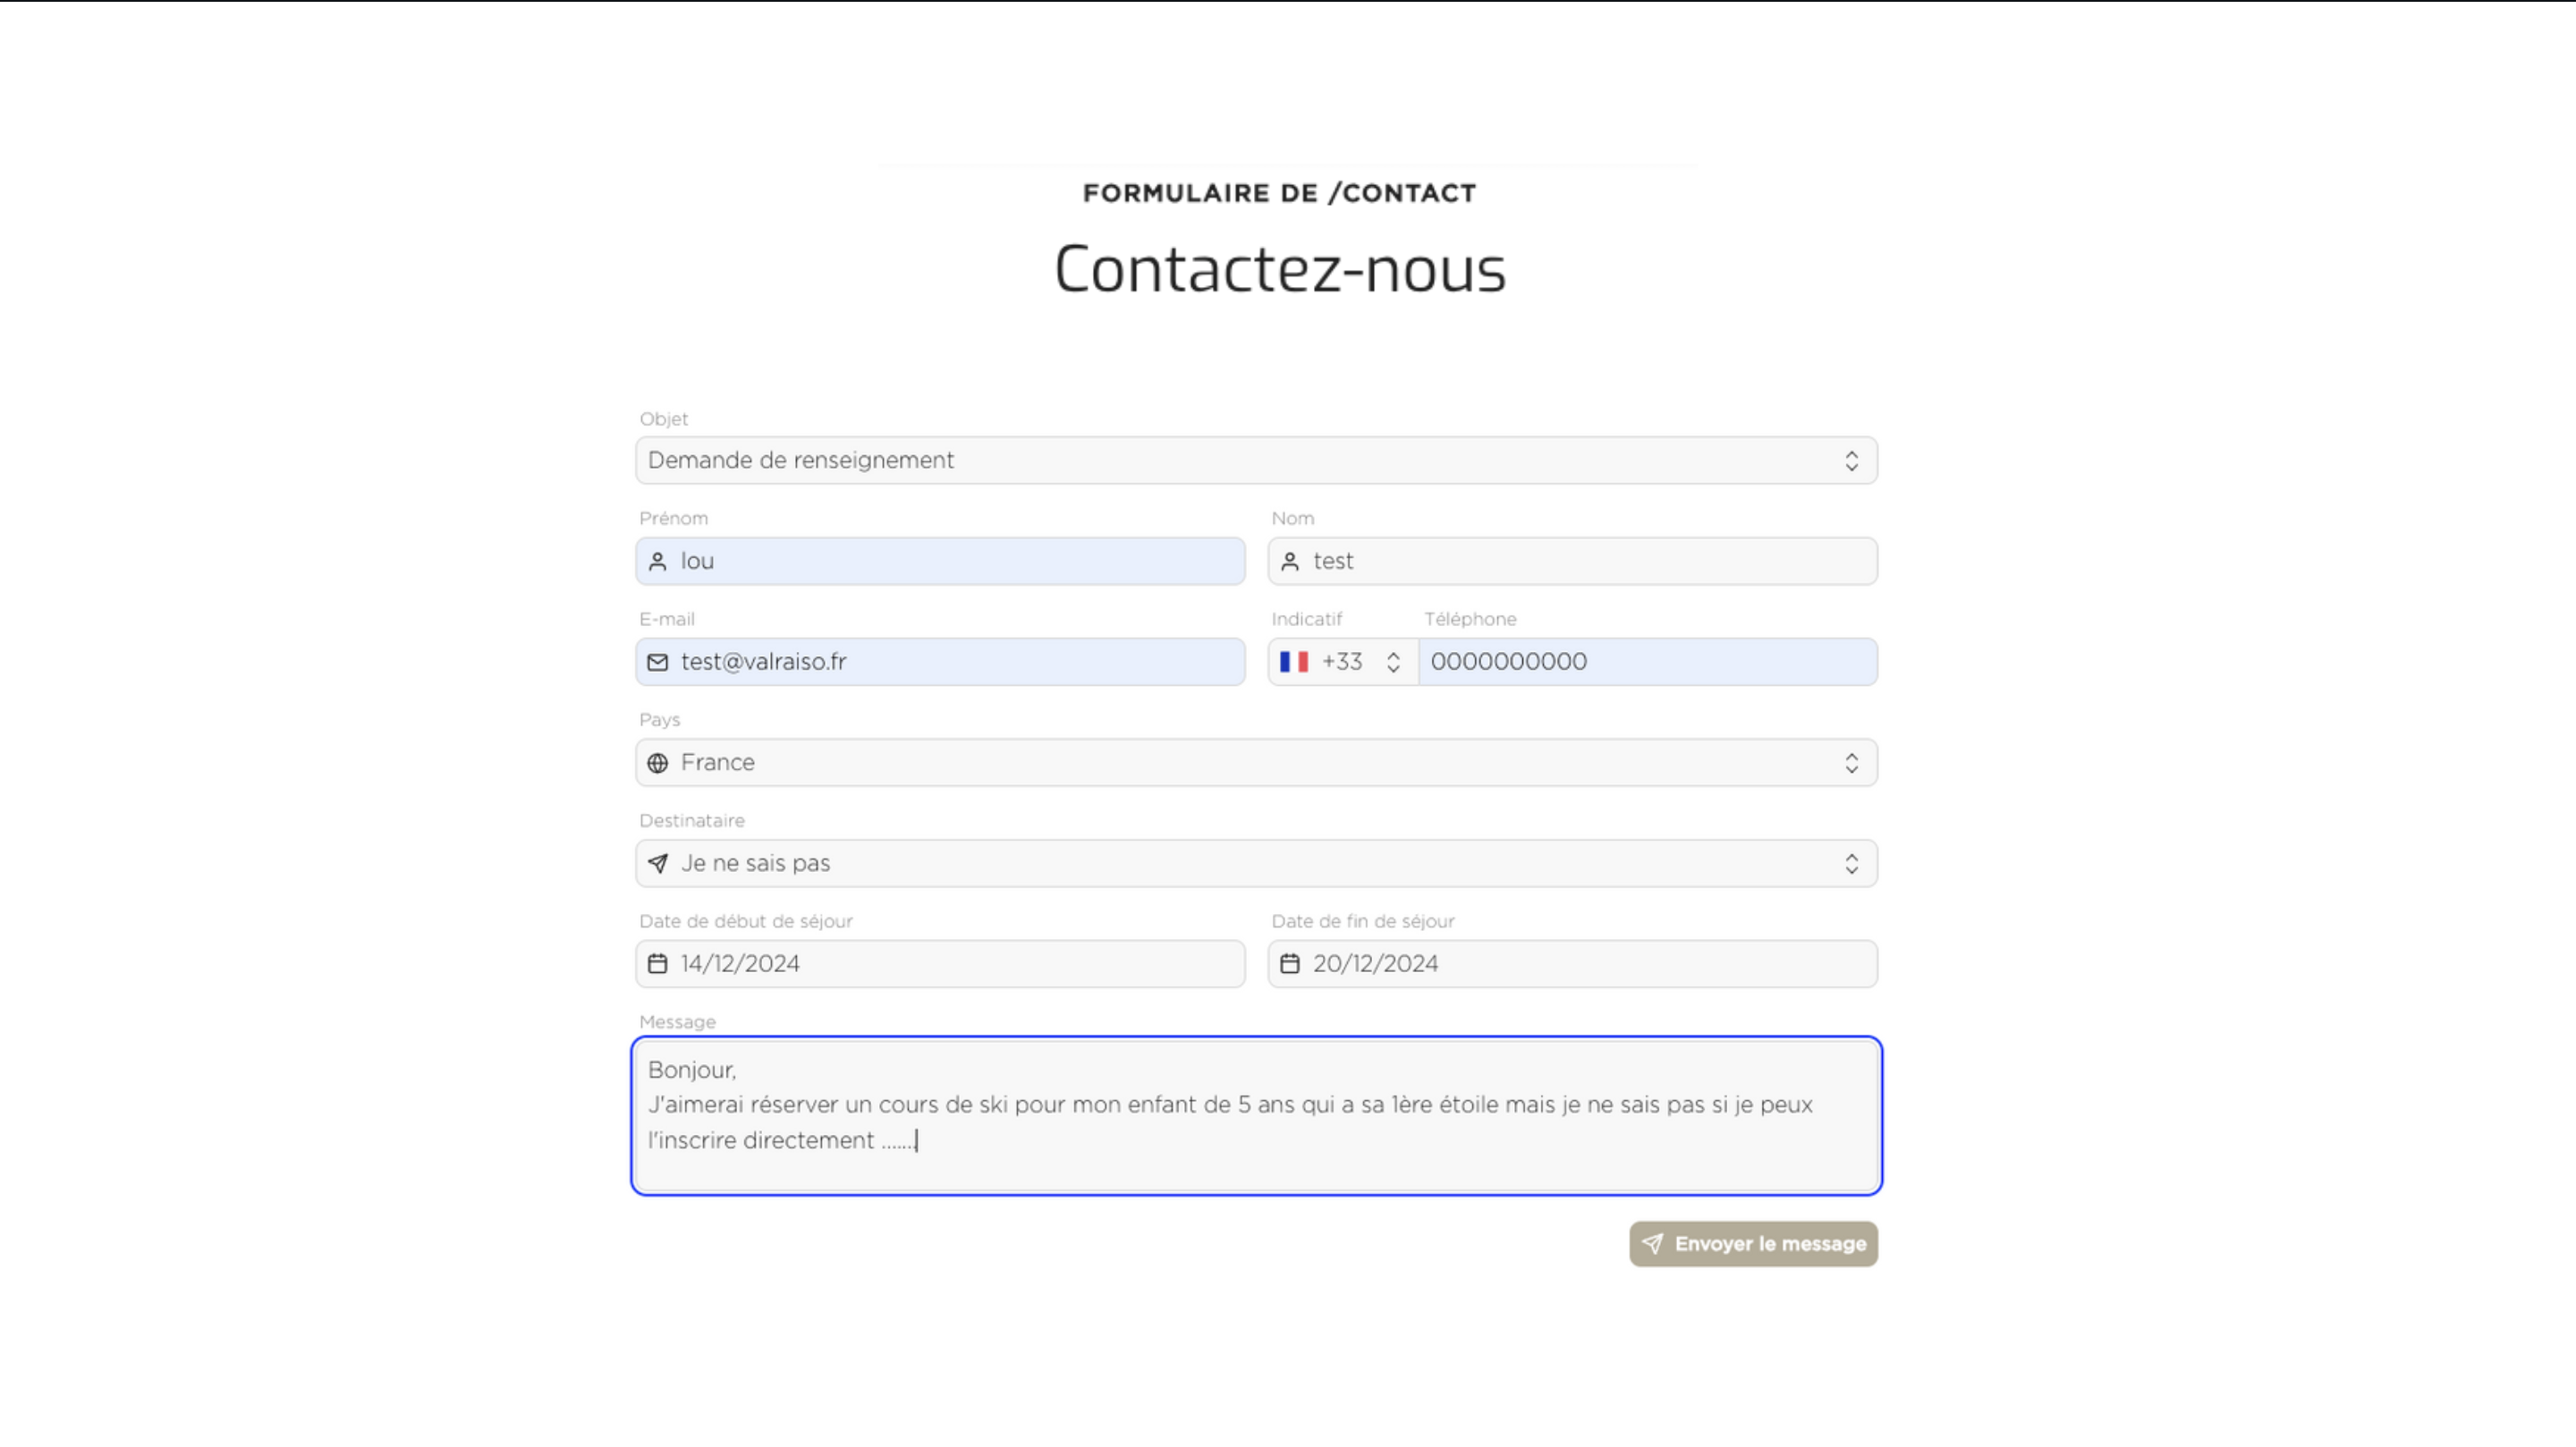The height and width of the screenshot is (1447, 2576).
Task: Click calendar icon for start date
Action: pyautogui.click(x=657, y=964)
